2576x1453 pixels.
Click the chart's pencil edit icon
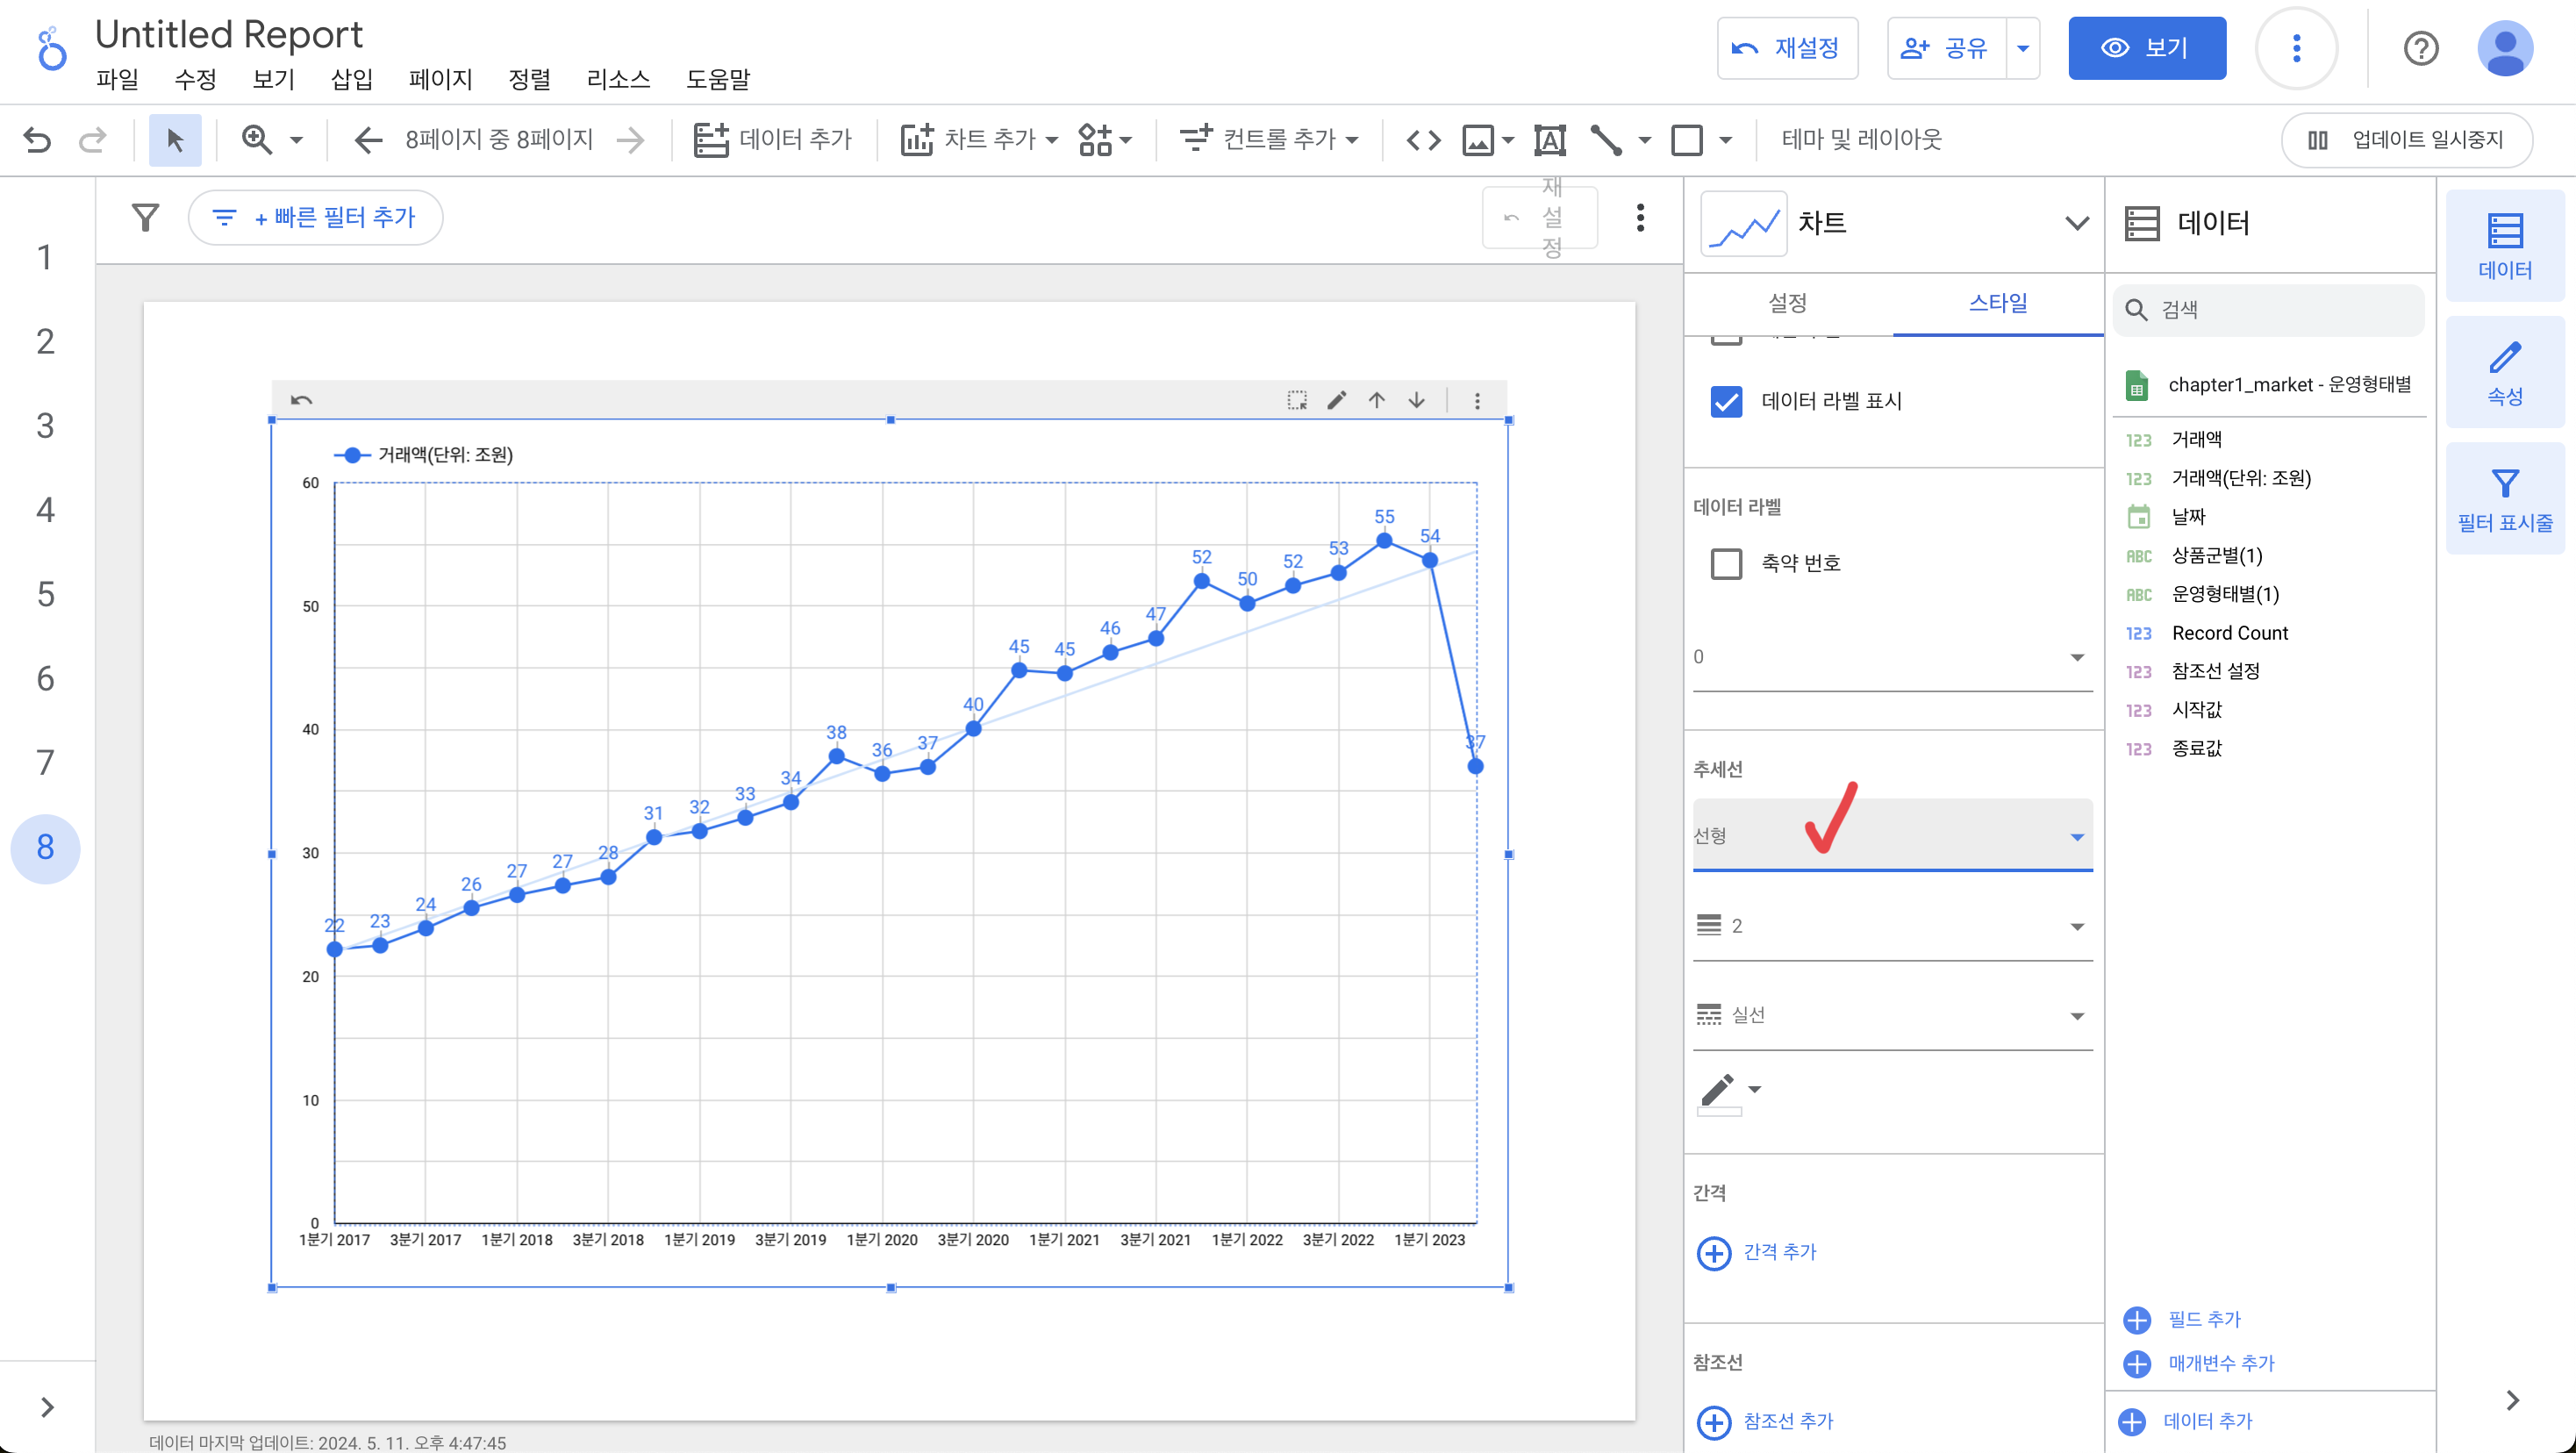pos(1336,400)
